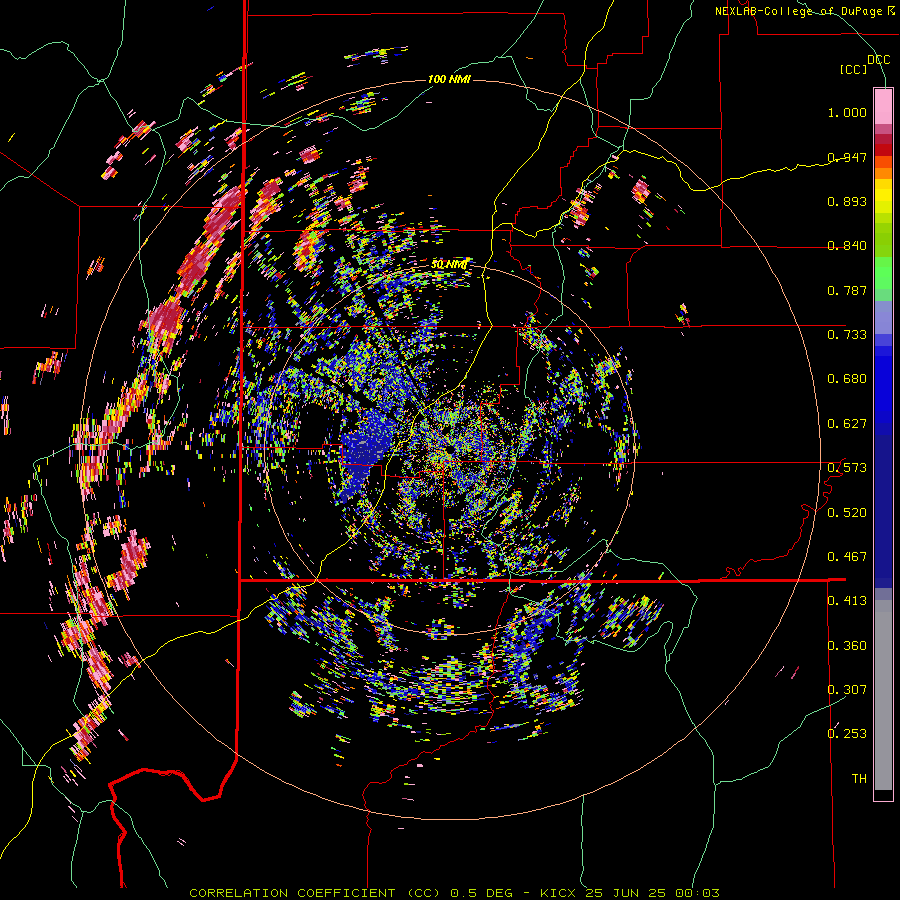Image resolution: width=900 pixels, height=900 pixels.
Task: Select the 1.000 scale value
Action: point(847,112)
